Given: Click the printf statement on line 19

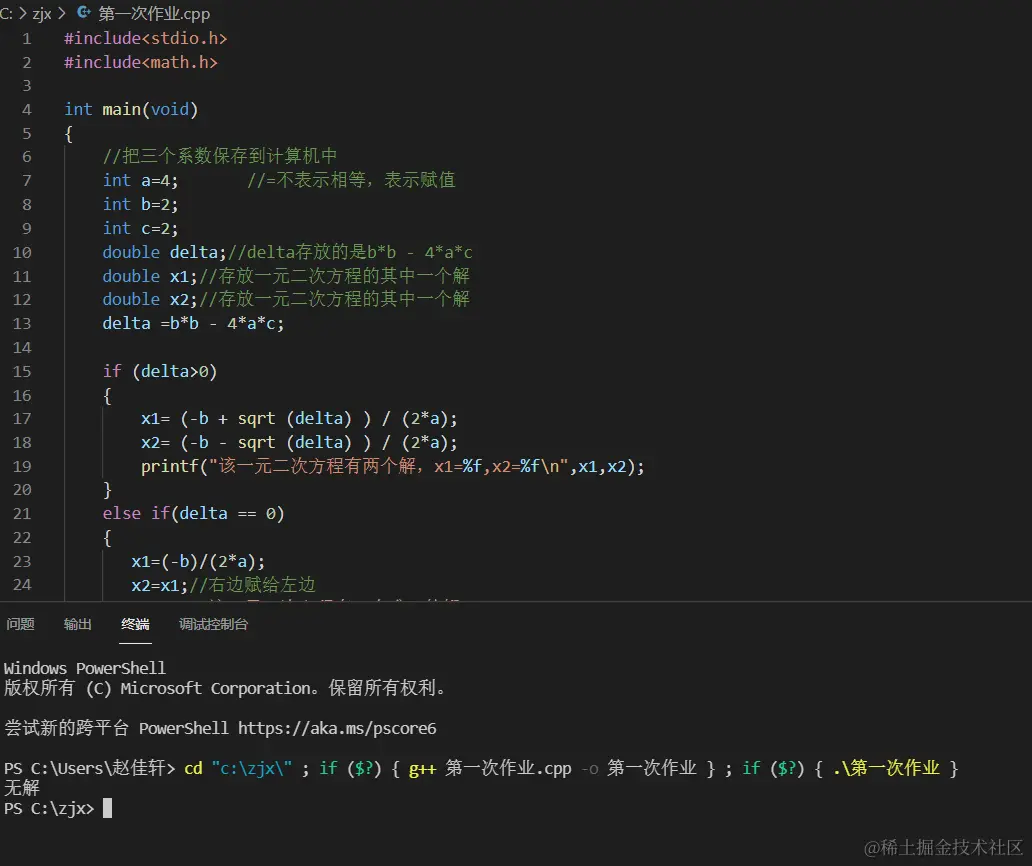Looking at the screenshot, I should (x=392, y=466).
